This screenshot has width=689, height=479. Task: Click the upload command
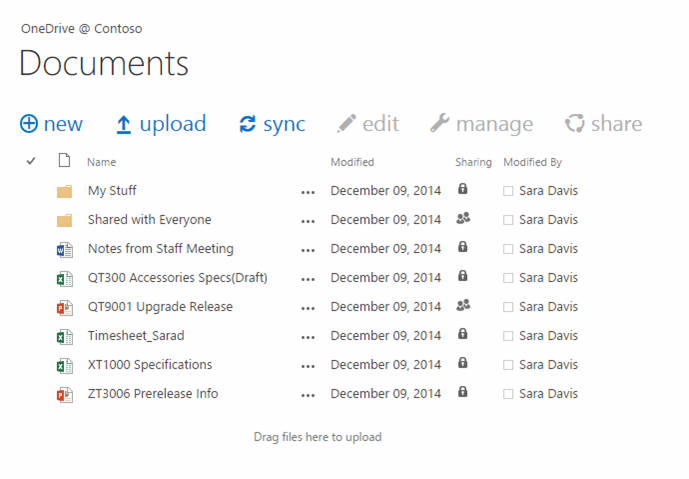pyautogui.click(x=161, y=124)
